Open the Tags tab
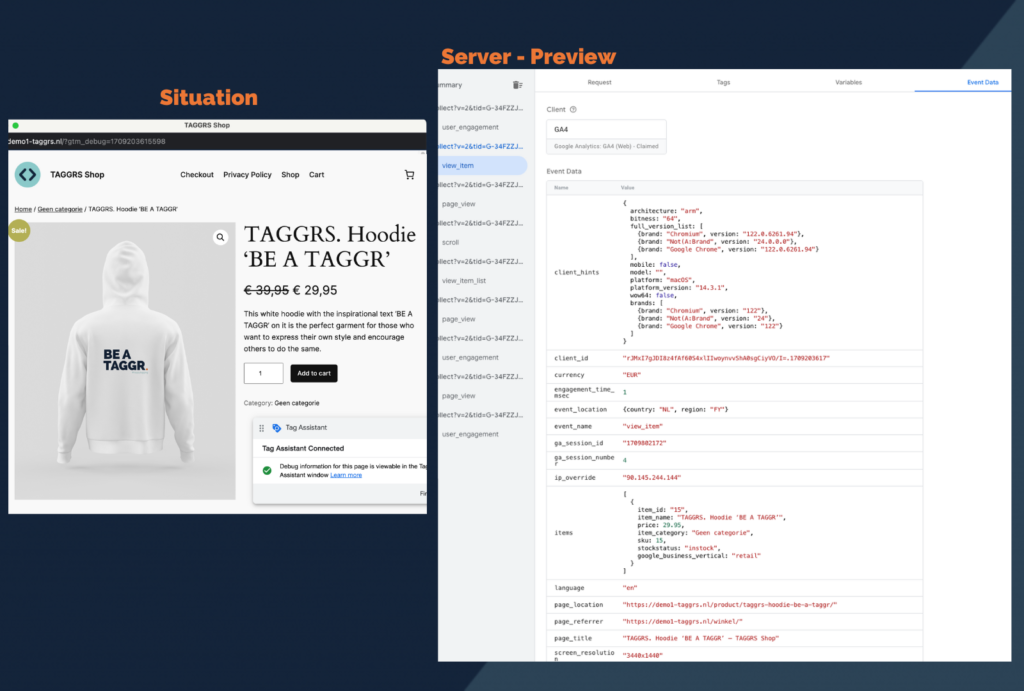 coord(724,82)
